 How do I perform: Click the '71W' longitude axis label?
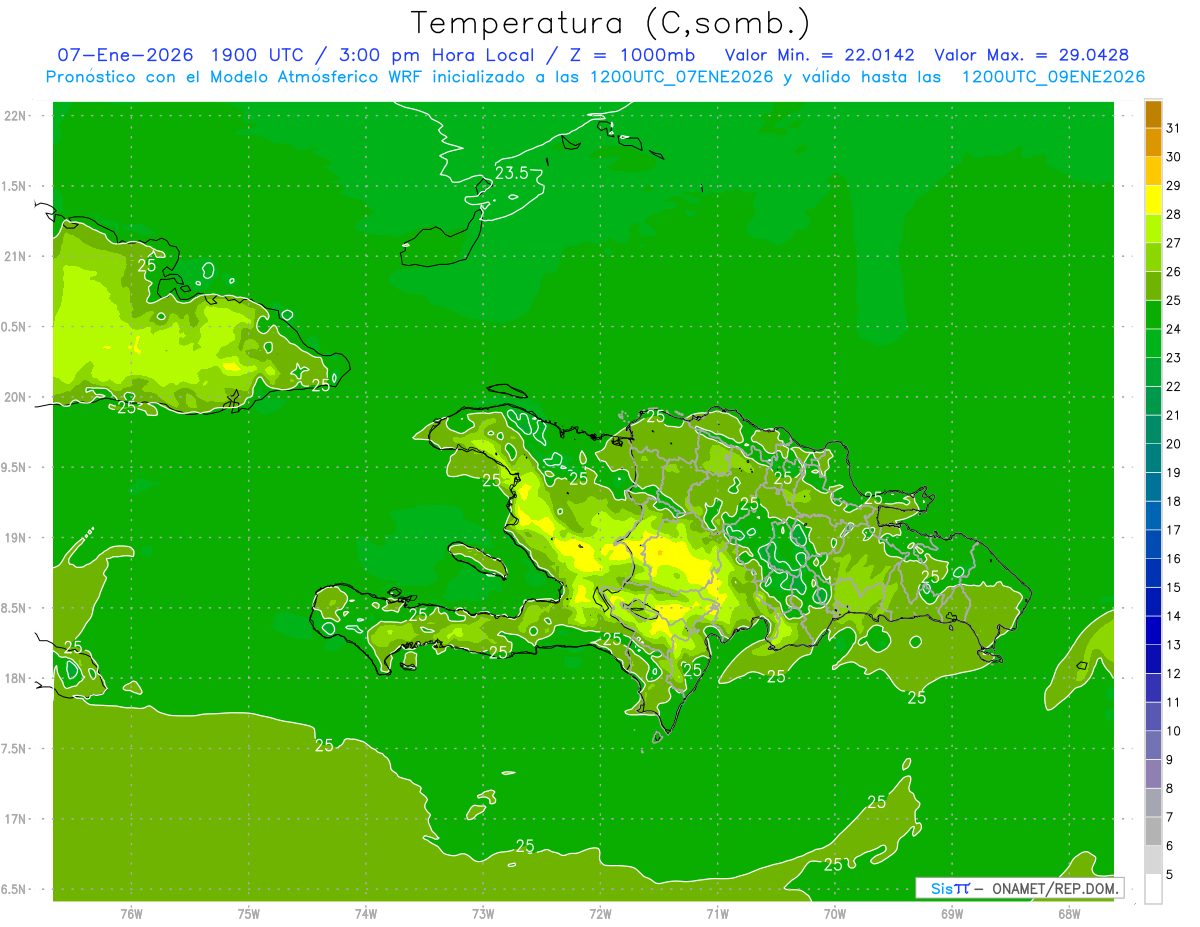[x=717, y=913]
